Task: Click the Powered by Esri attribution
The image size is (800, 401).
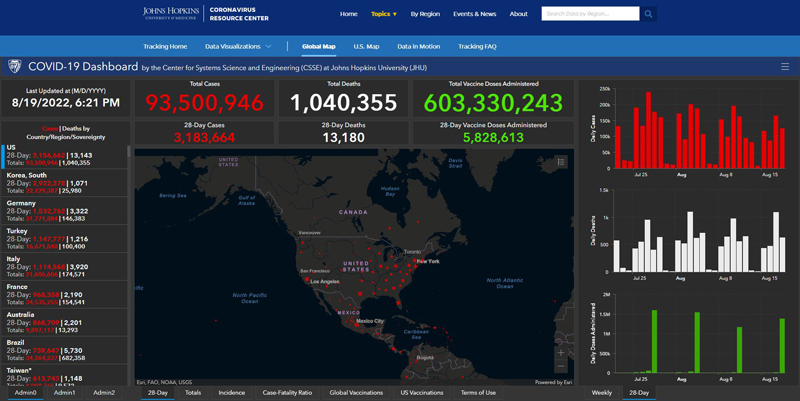Action: (554, 382)
